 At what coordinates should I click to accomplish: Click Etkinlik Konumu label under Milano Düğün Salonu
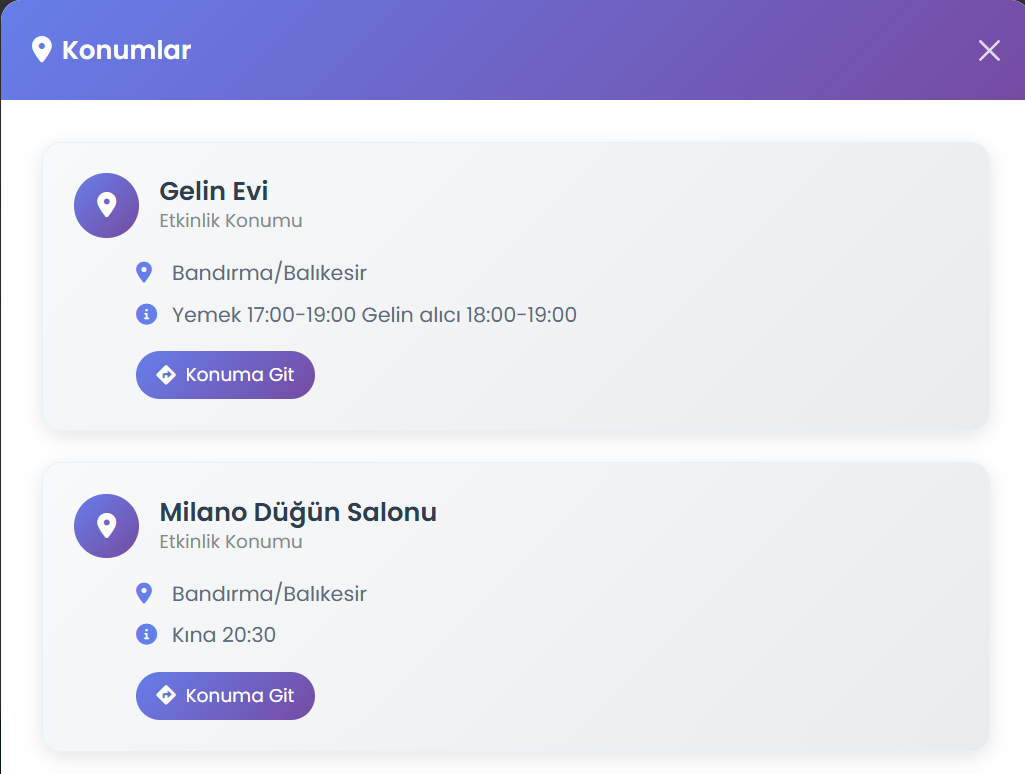(231, 542)
